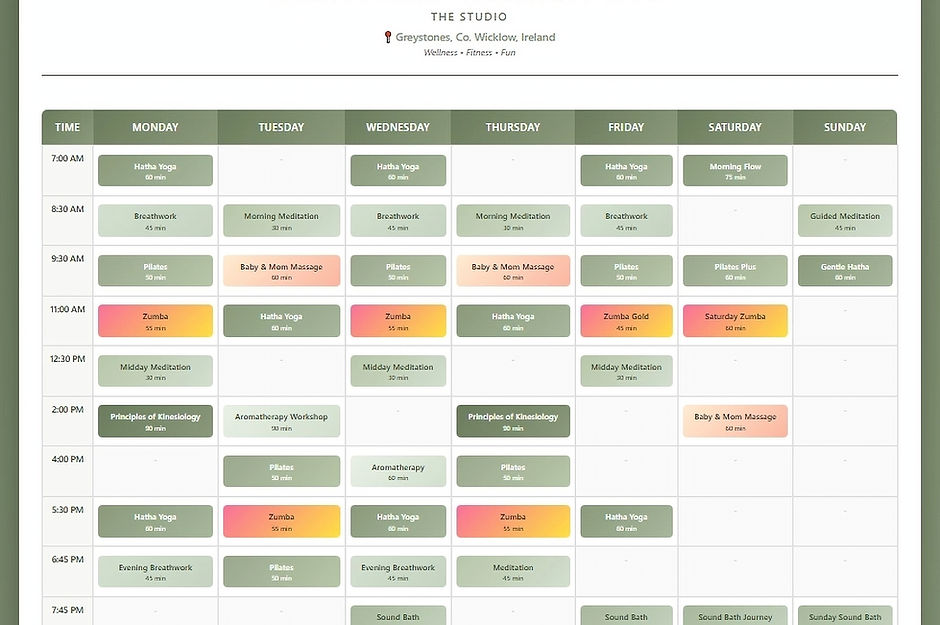
Task: Open Sunday Sound Bath class card
Action: tap(845, 617)
